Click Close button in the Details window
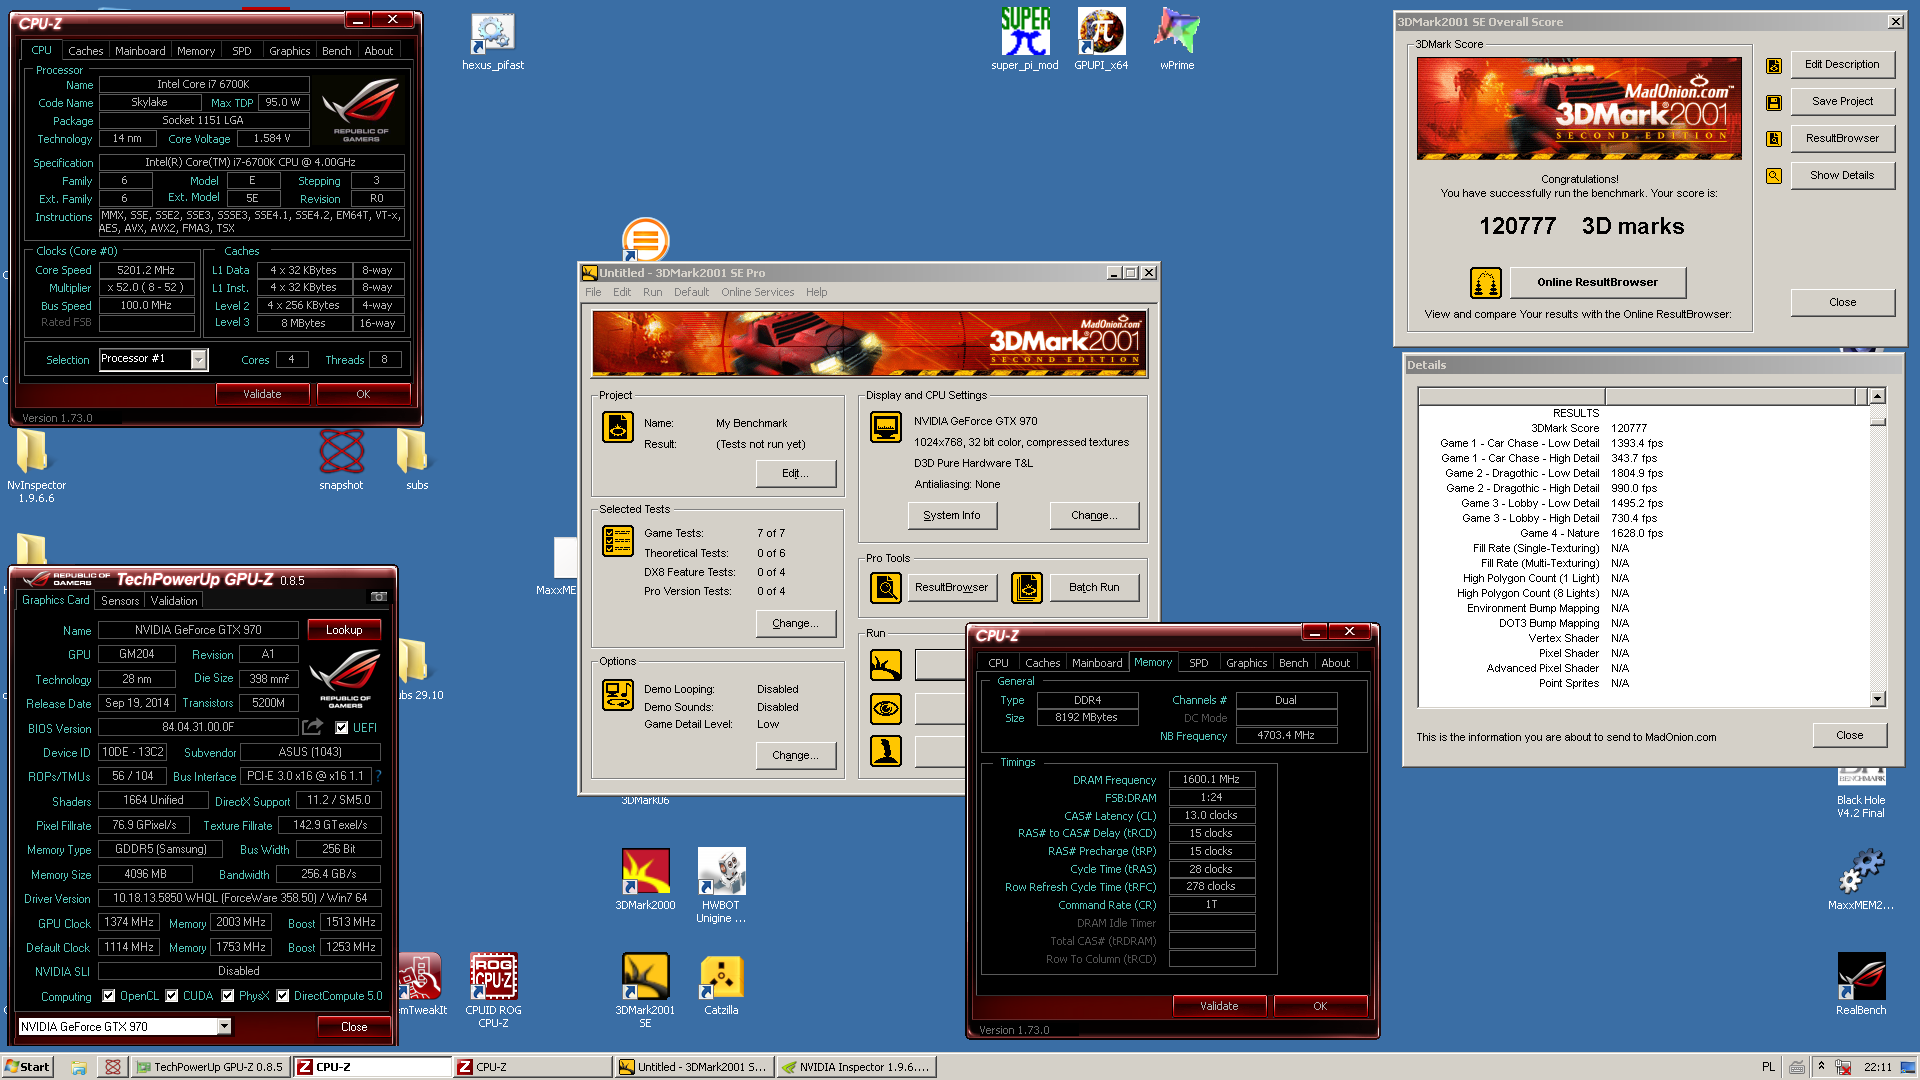1920x1080 pixels. click(1850, 736)
